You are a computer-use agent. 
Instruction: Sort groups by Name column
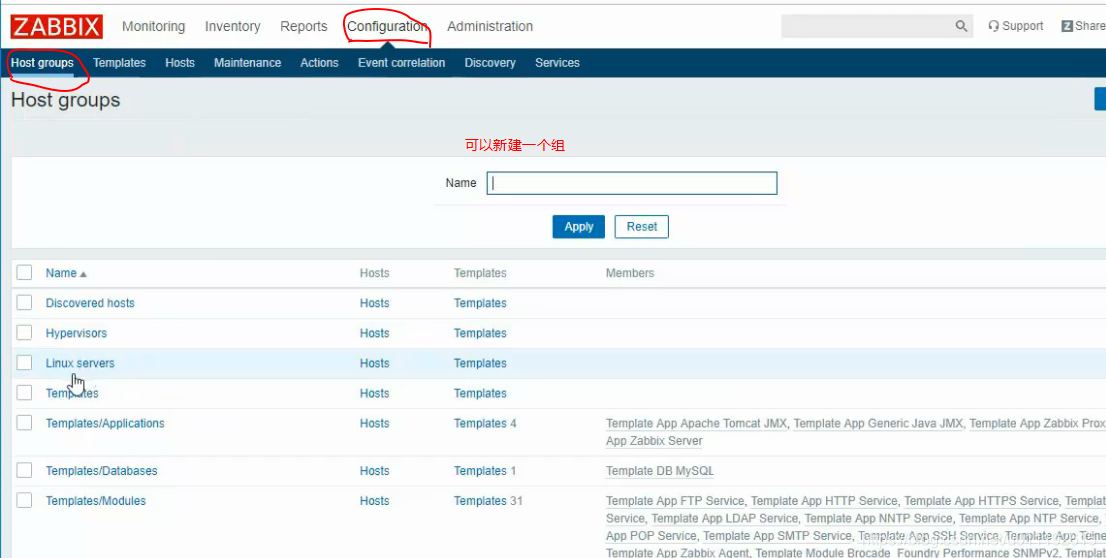pyautogui.click(x=66, y=273)
